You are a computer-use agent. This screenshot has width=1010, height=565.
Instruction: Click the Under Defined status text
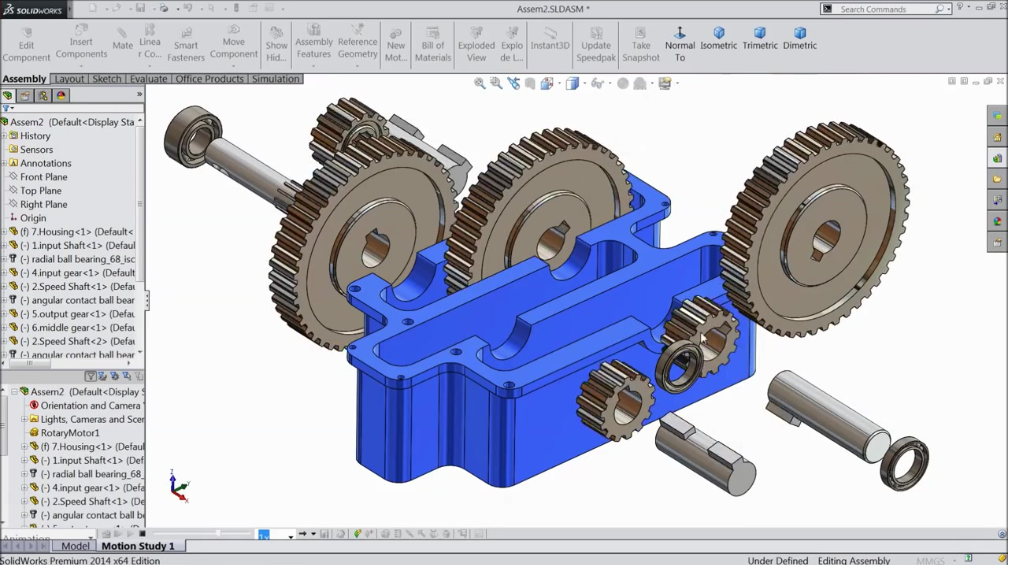pos(777,560)
